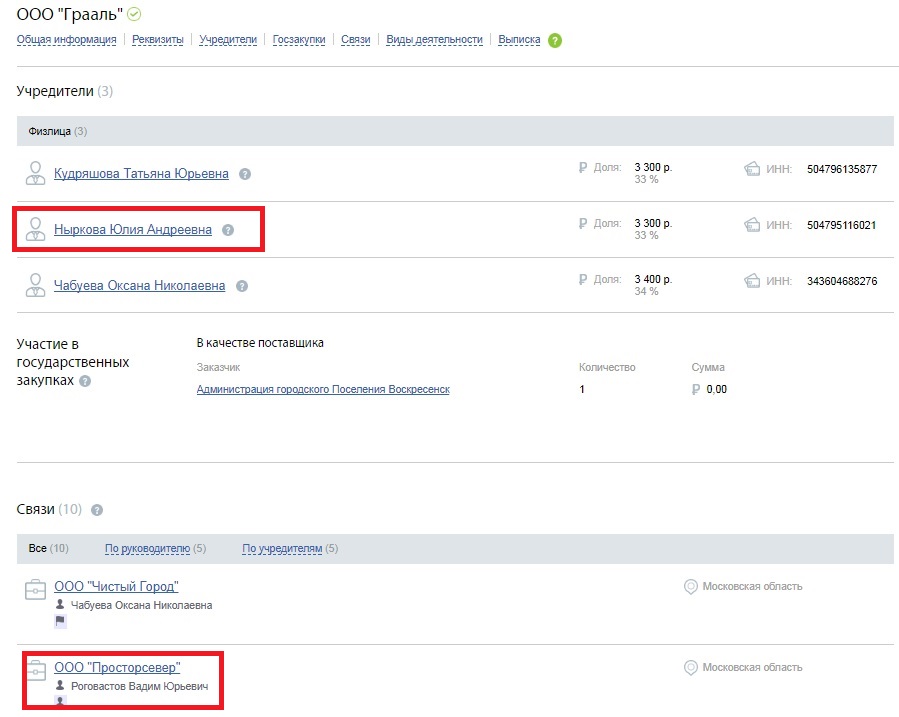The image size is (899, 717).
Task: Click person icon next to Кудряшова Татьяна Юрьевна
Action: click(35, 173)
